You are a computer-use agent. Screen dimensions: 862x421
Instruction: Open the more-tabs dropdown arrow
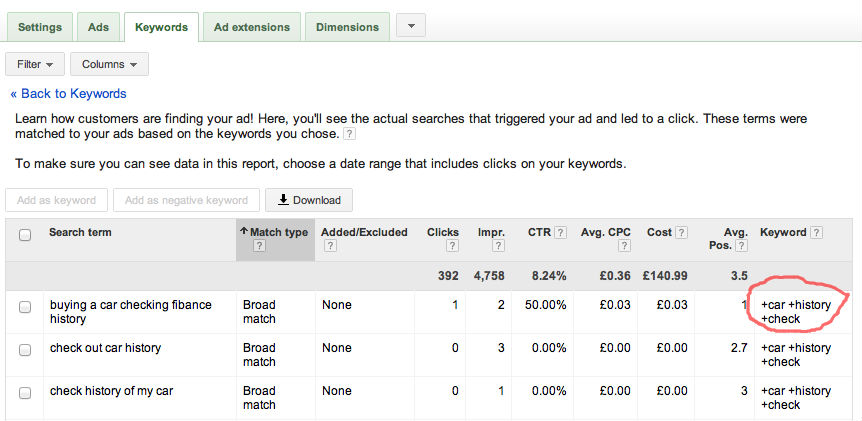pyautogui.click(x=411, y=26)
